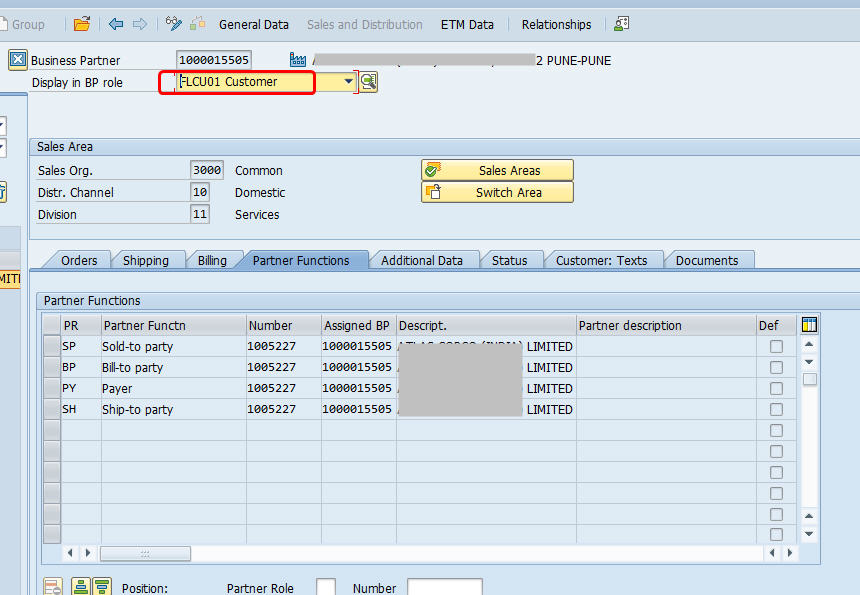Image resolution: width=860 pixels, height=595 pixels.
Task: Click the Ship-to party cell
Action: [174, 409]
